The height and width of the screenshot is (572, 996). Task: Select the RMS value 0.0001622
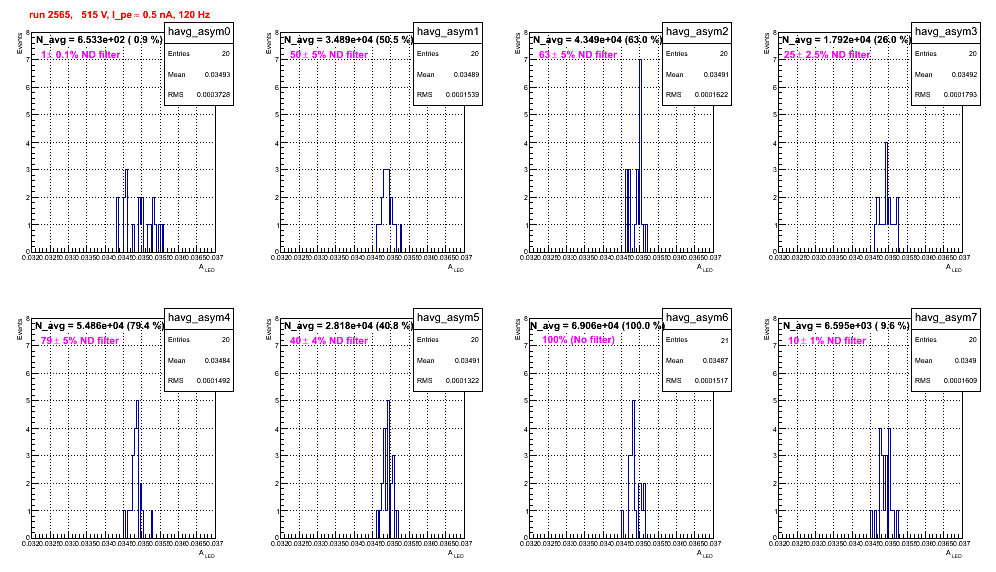(711, 95)
